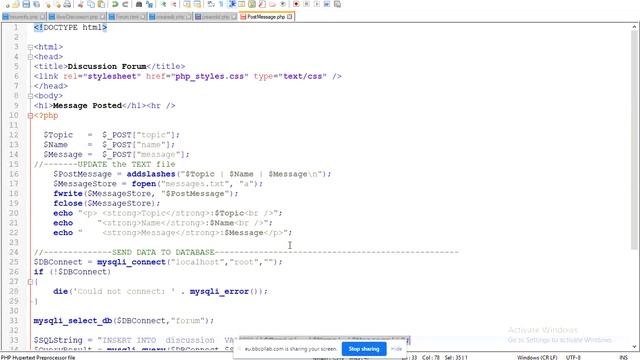This screenshot has height=360, width=640.
Task: Click the PHP Hypertext Preprocessor file status label
Action: (38, 357)
